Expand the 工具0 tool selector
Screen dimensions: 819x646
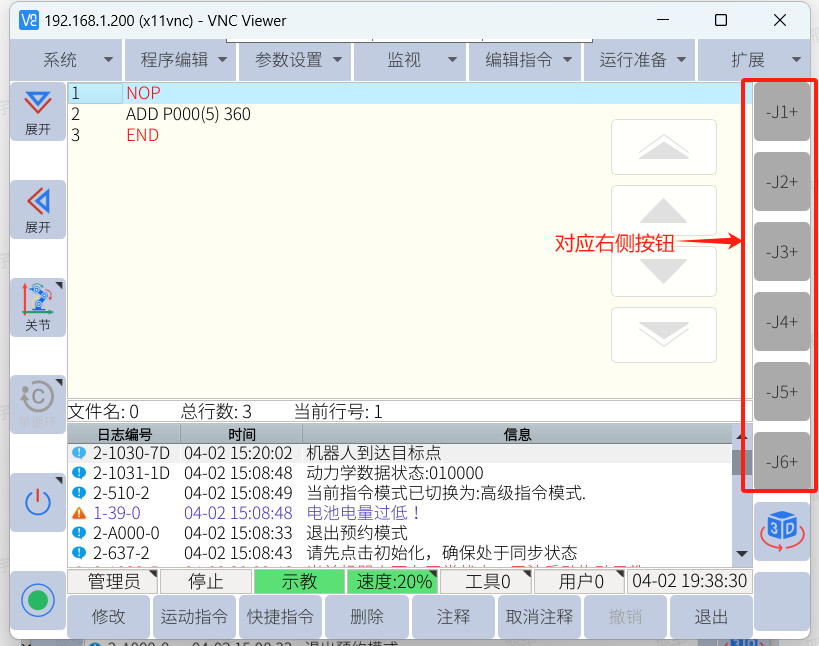(486, 581)
